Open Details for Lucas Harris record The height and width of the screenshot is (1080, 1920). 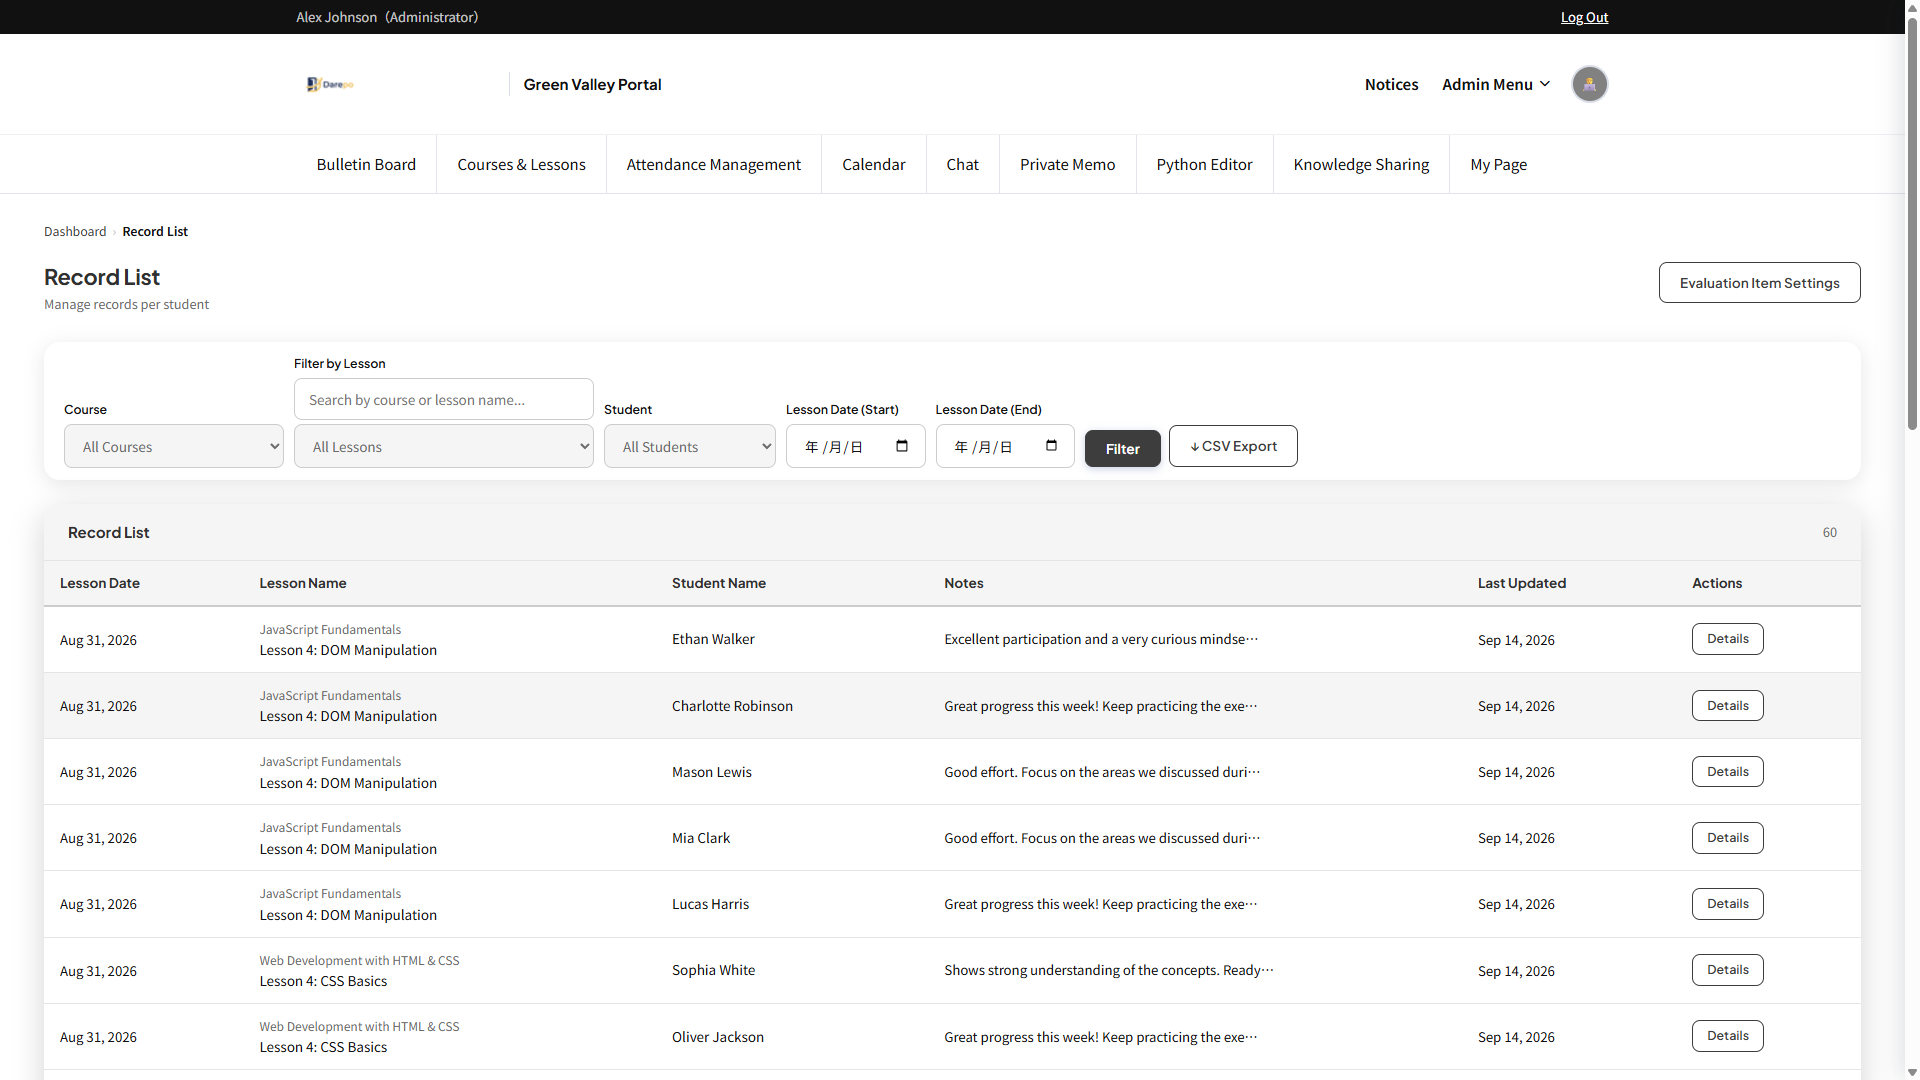1727,904
